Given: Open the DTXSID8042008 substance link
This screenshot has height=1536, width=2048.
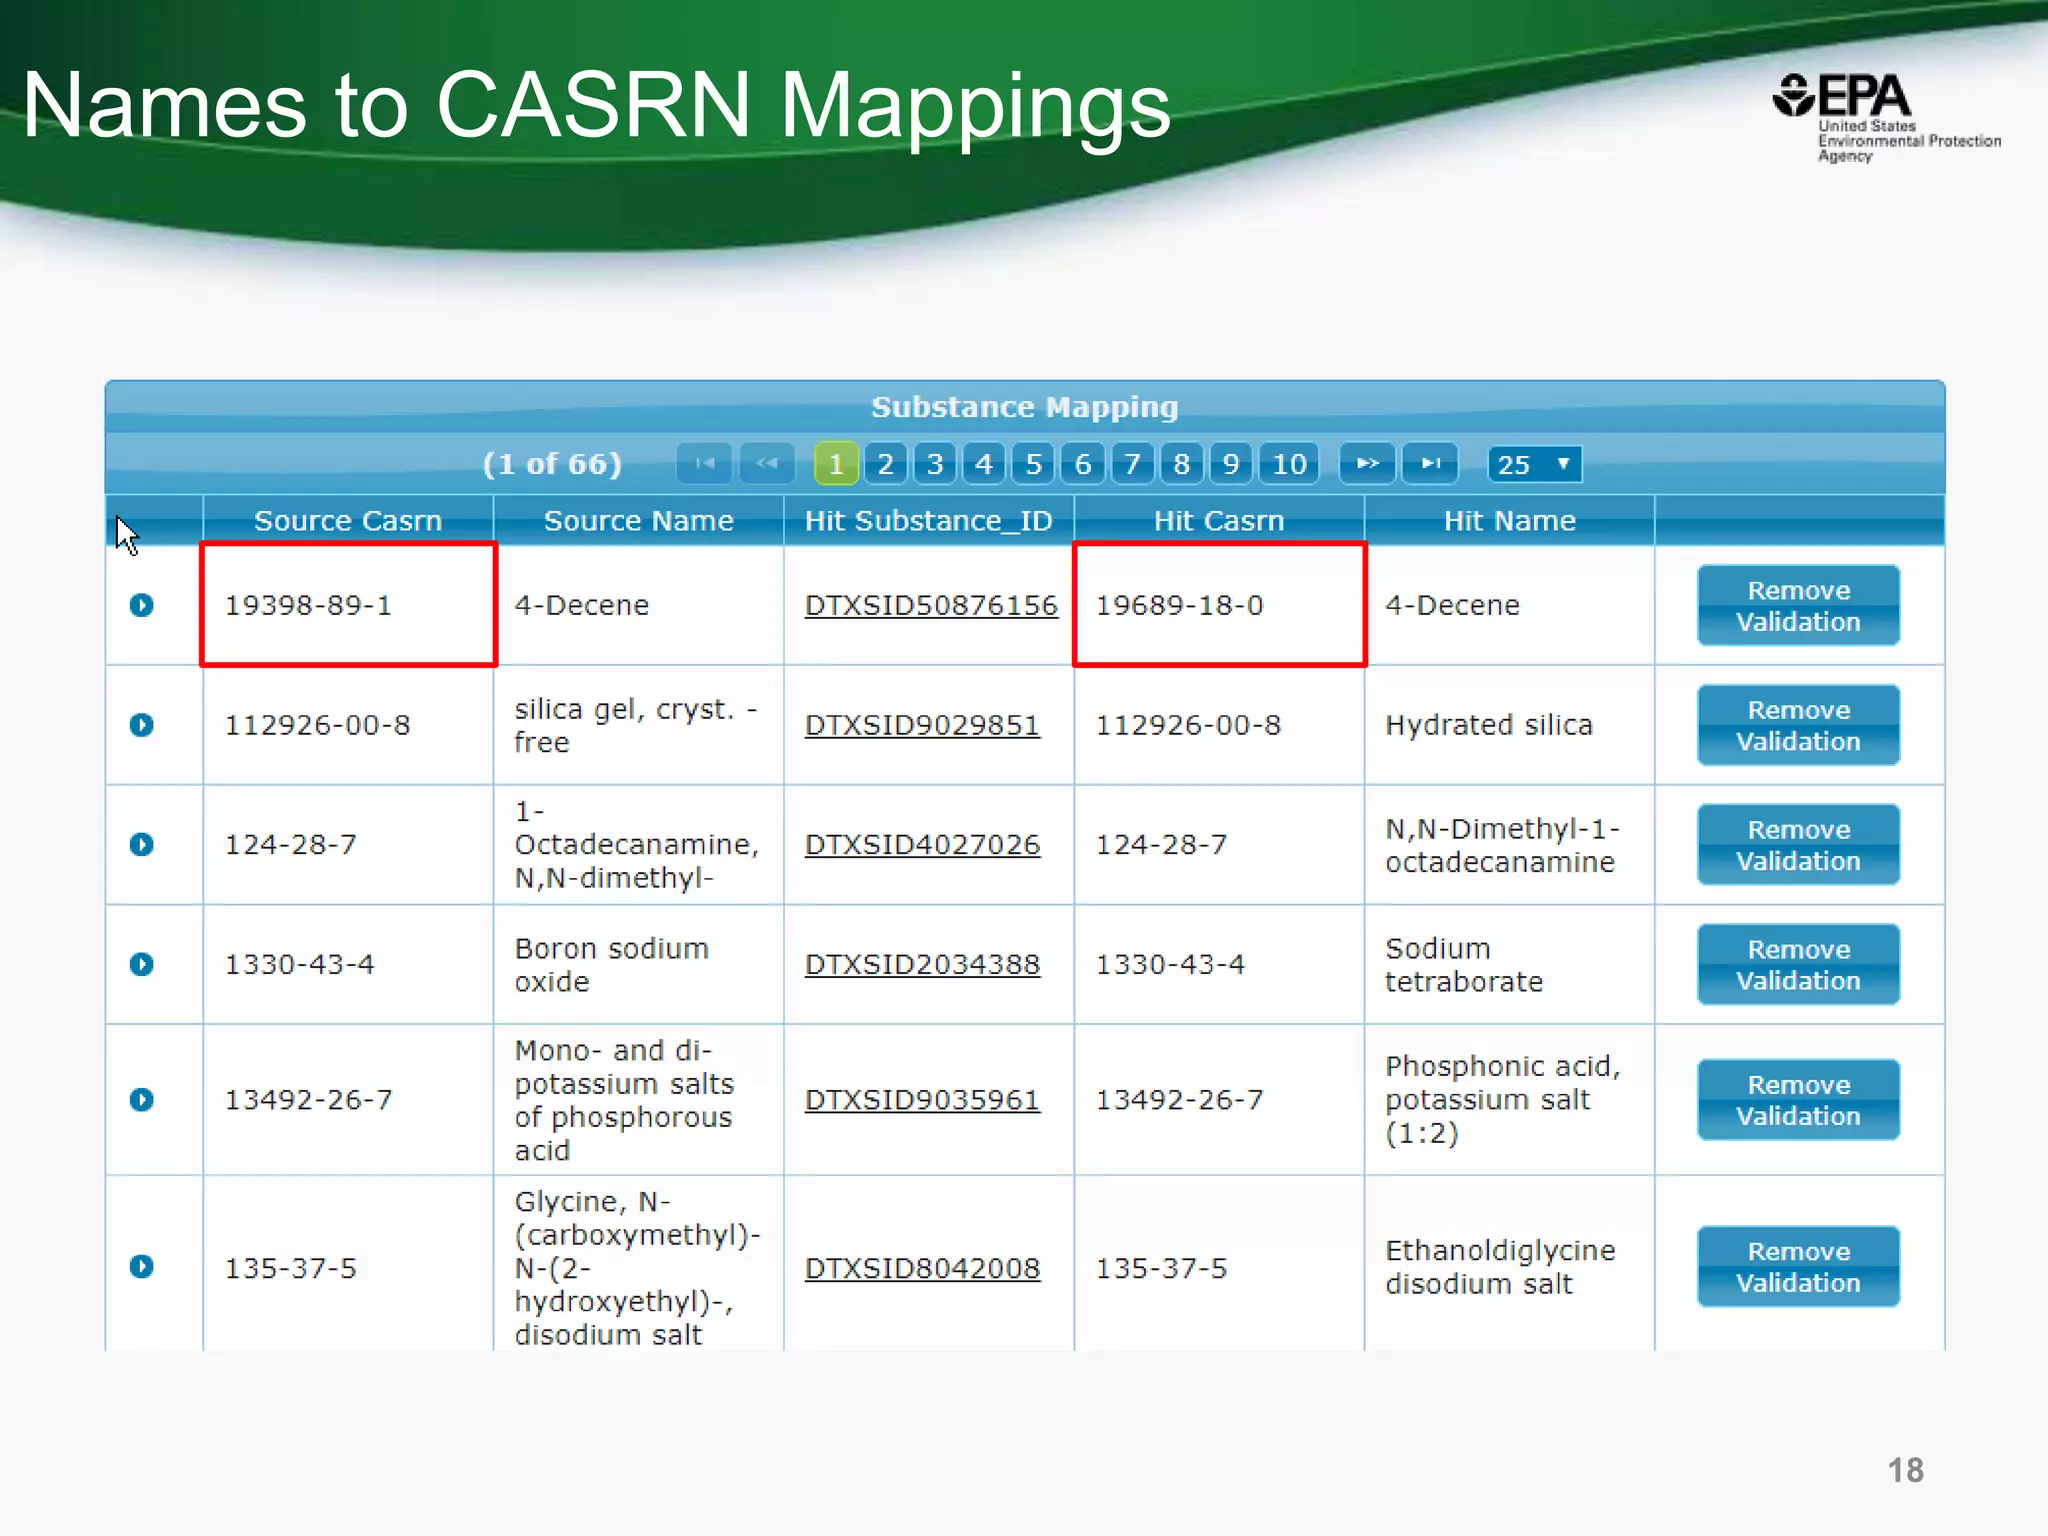Looking at the screenshot, I should coord(922,1268).
